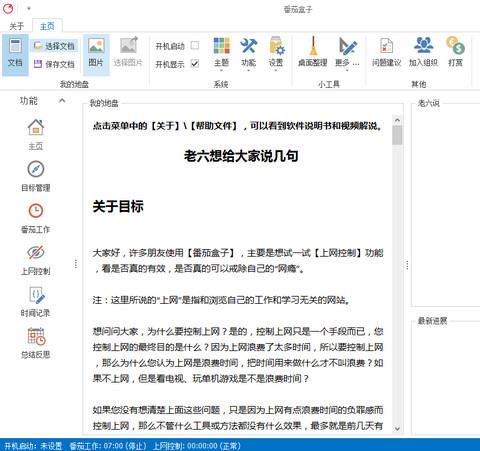The height and width of the screenshot is (451, 480).
Task: Switch to the 关于 tab
Action: pos(16,26)
